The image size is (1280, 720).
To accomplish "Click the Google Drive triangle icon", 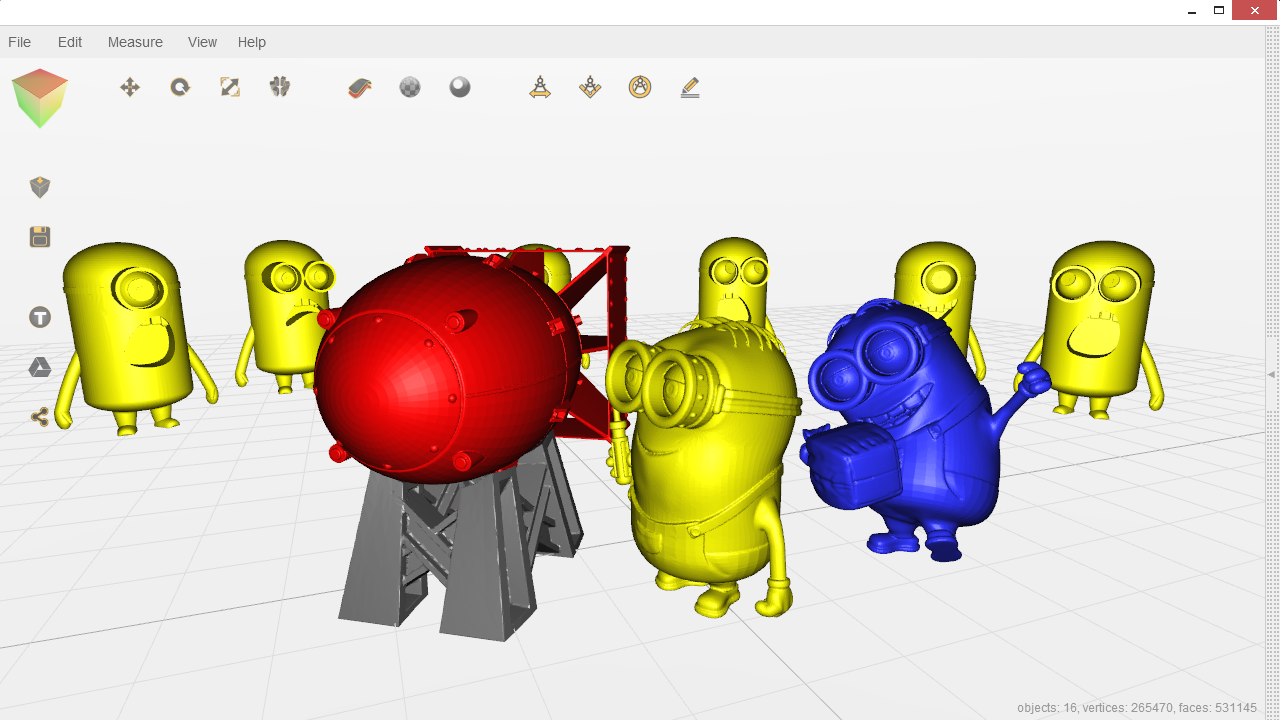I will click(x=40, y=367).
